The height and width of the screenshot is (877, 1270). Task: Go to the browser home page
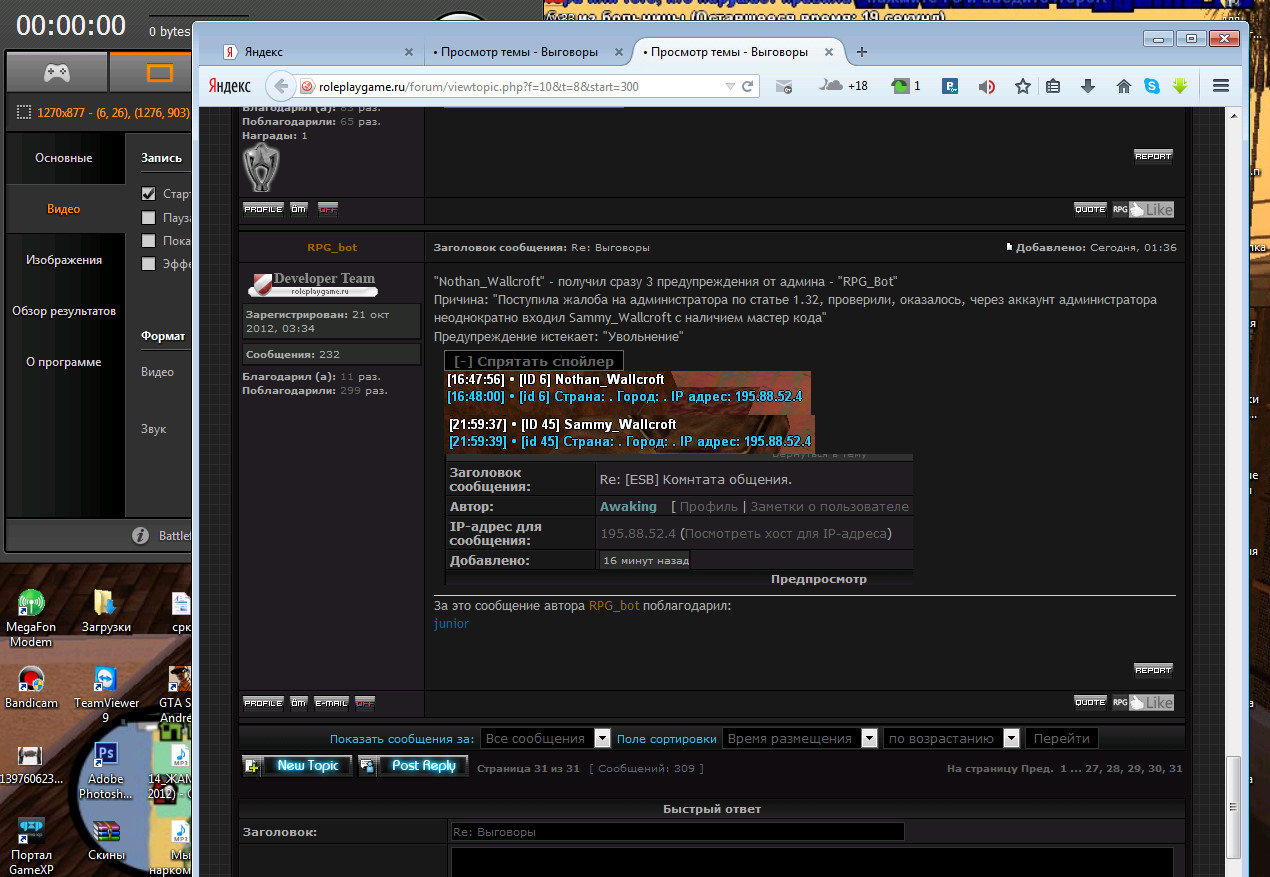click(x=1124, y=86)
